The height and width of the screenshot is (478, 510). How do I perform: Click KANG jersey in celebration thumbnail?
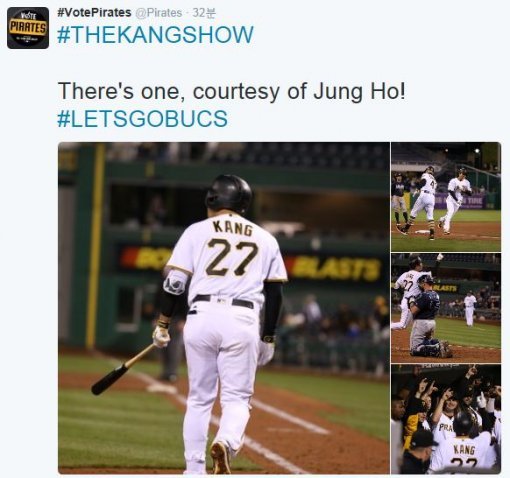click(465, 452)
